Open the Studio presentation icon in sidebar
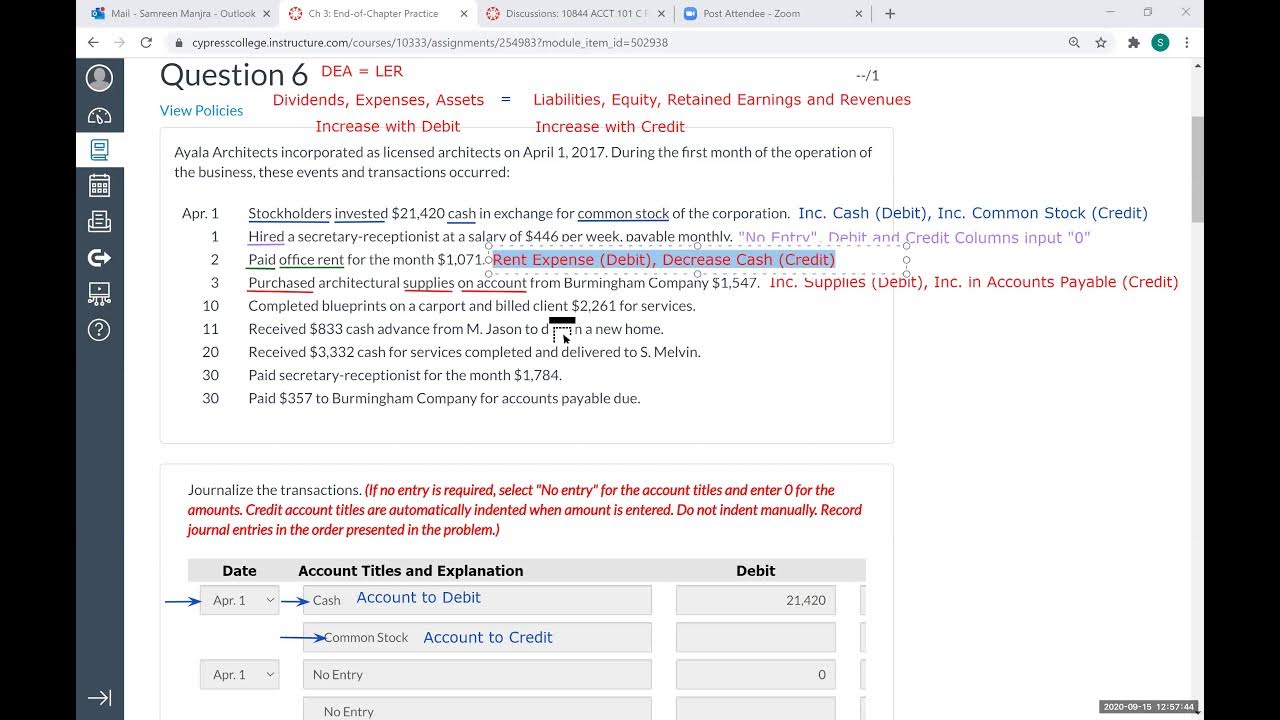Image resolution: width=1280 pixels, height=720 pixels. point(99,293)
